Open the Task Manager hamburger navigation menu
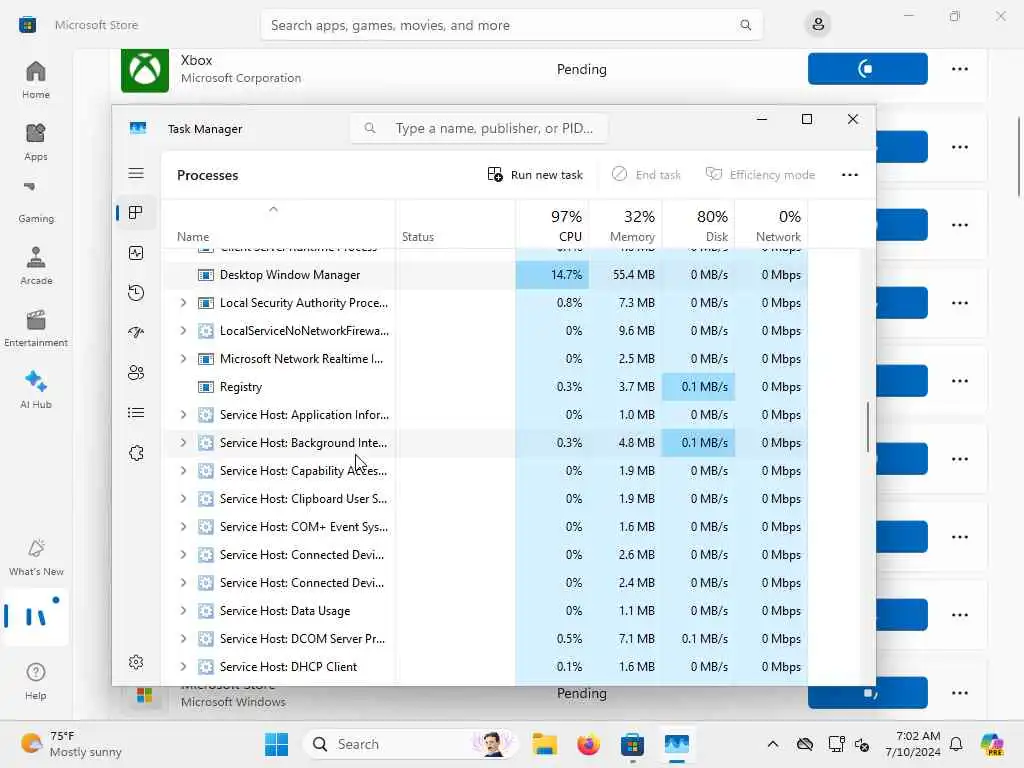The height and width of the screenshot is (768, 1024). pyautogui.click(x=136, y=173)
